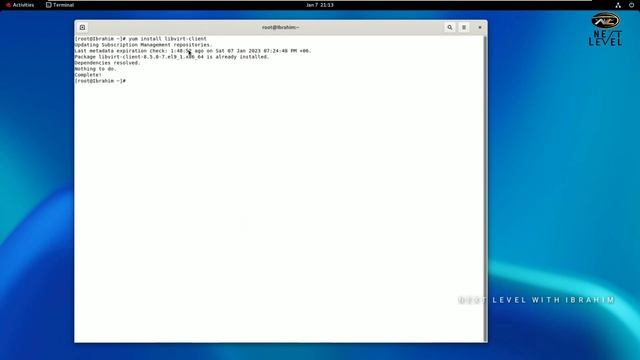Image resolution: width=640 pixels, height=360 pixels.
Task: Click the empty prompt on the last line
Action: 100,81
